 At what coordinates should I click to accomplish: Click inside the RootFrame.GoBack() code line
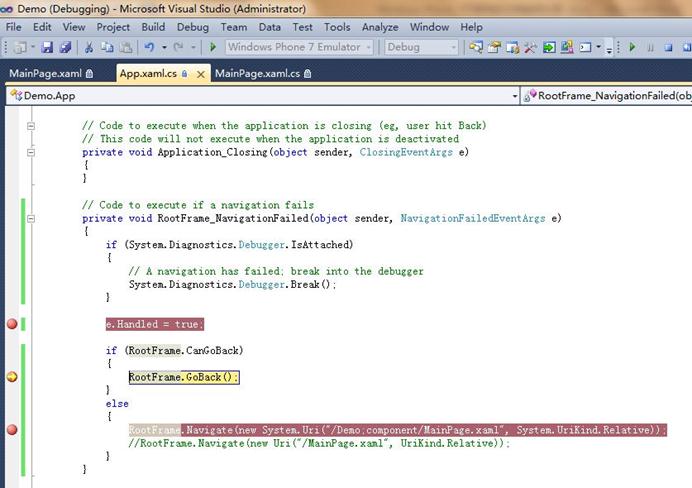coord(184,377)
